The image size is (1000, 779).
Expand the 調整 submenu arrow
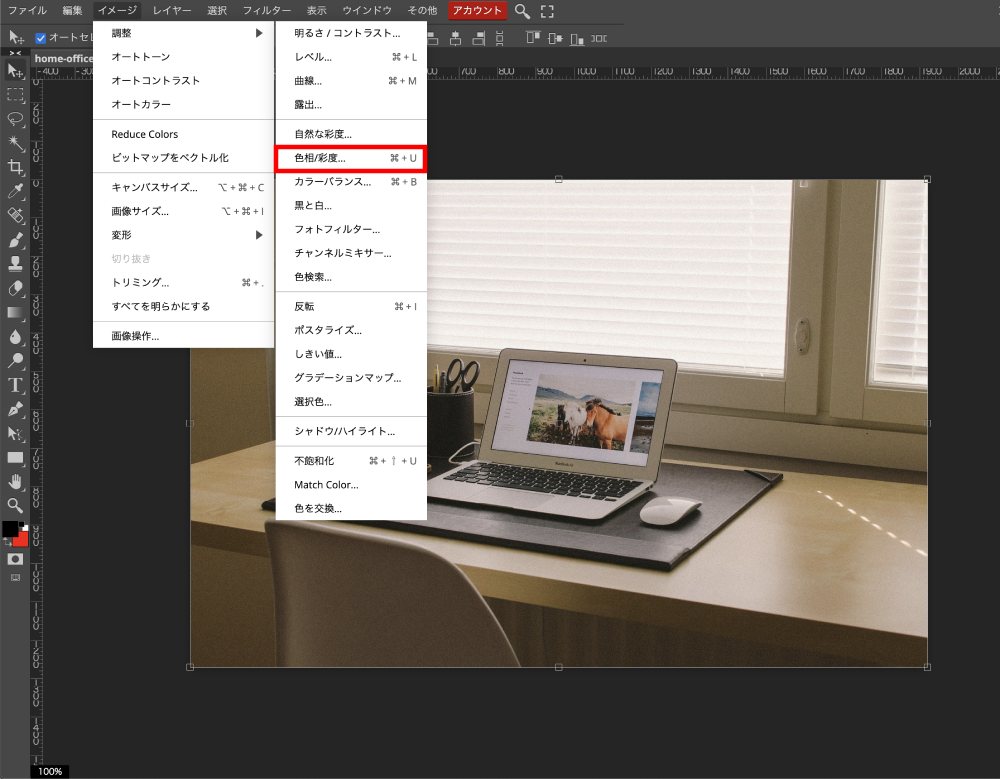tap(259, 33)
